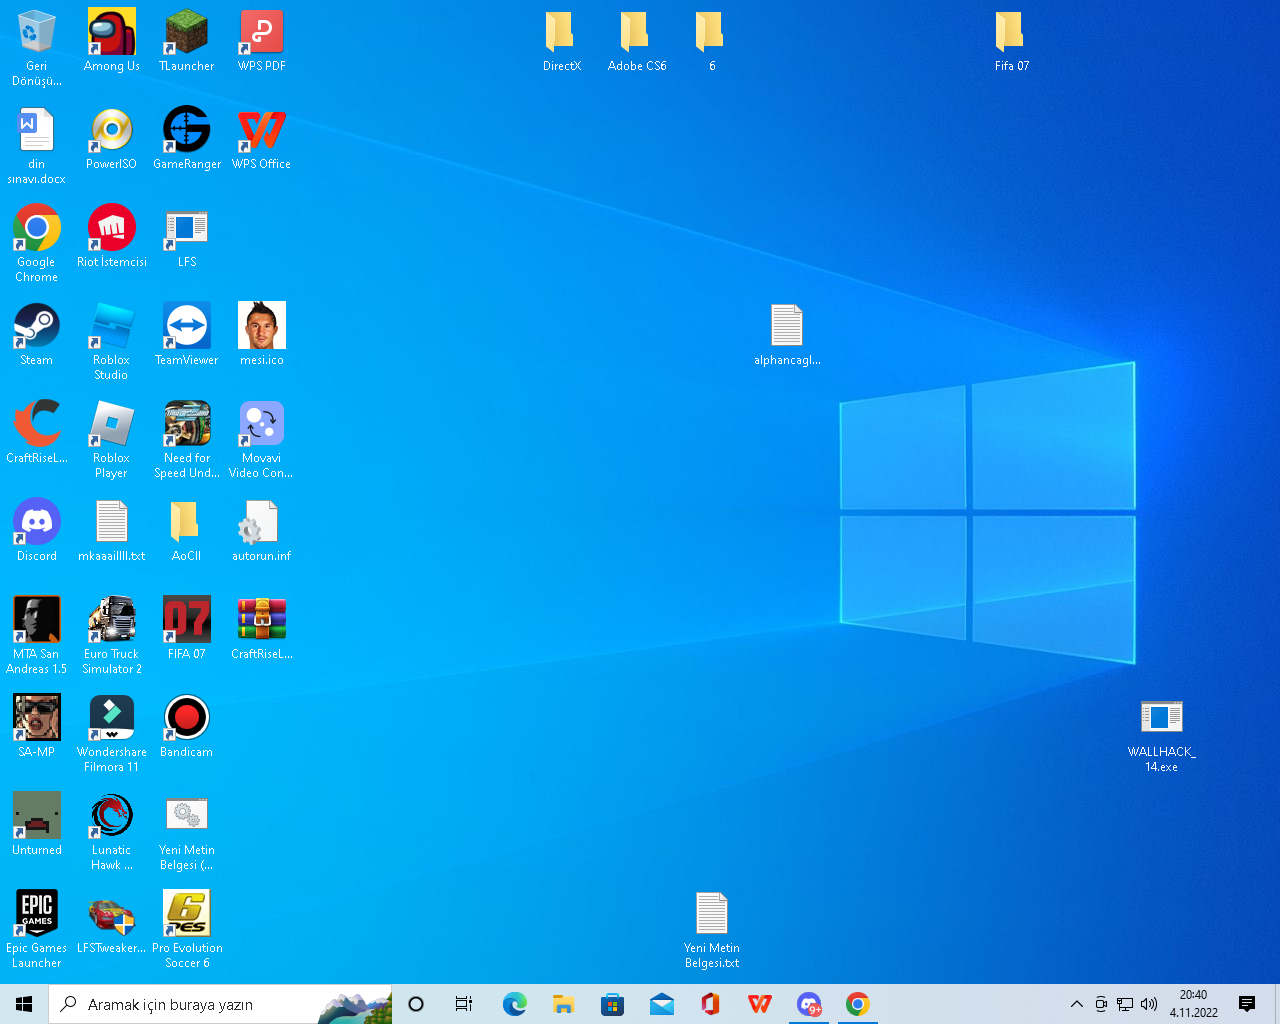Open Mail app from taskbar
1280x1024 pixels.
point(661,1004)
